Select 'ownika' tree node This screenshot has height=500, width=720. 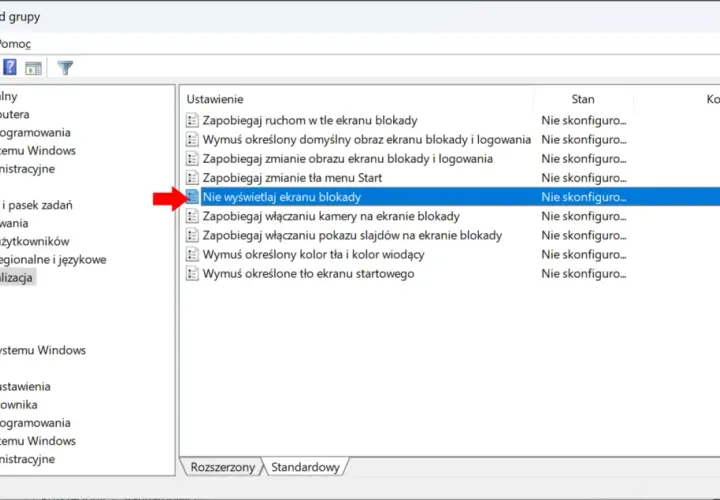click(x=18, y=404)
